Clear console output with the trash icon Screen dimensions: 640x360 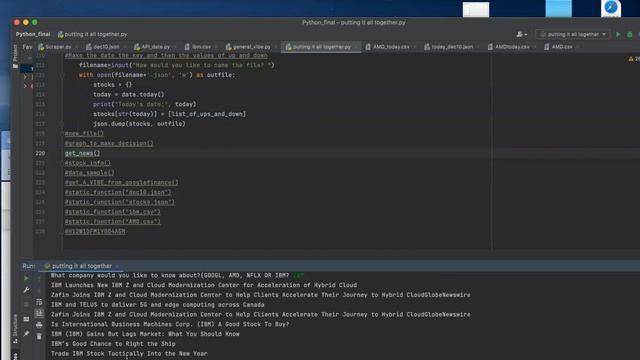39,336
